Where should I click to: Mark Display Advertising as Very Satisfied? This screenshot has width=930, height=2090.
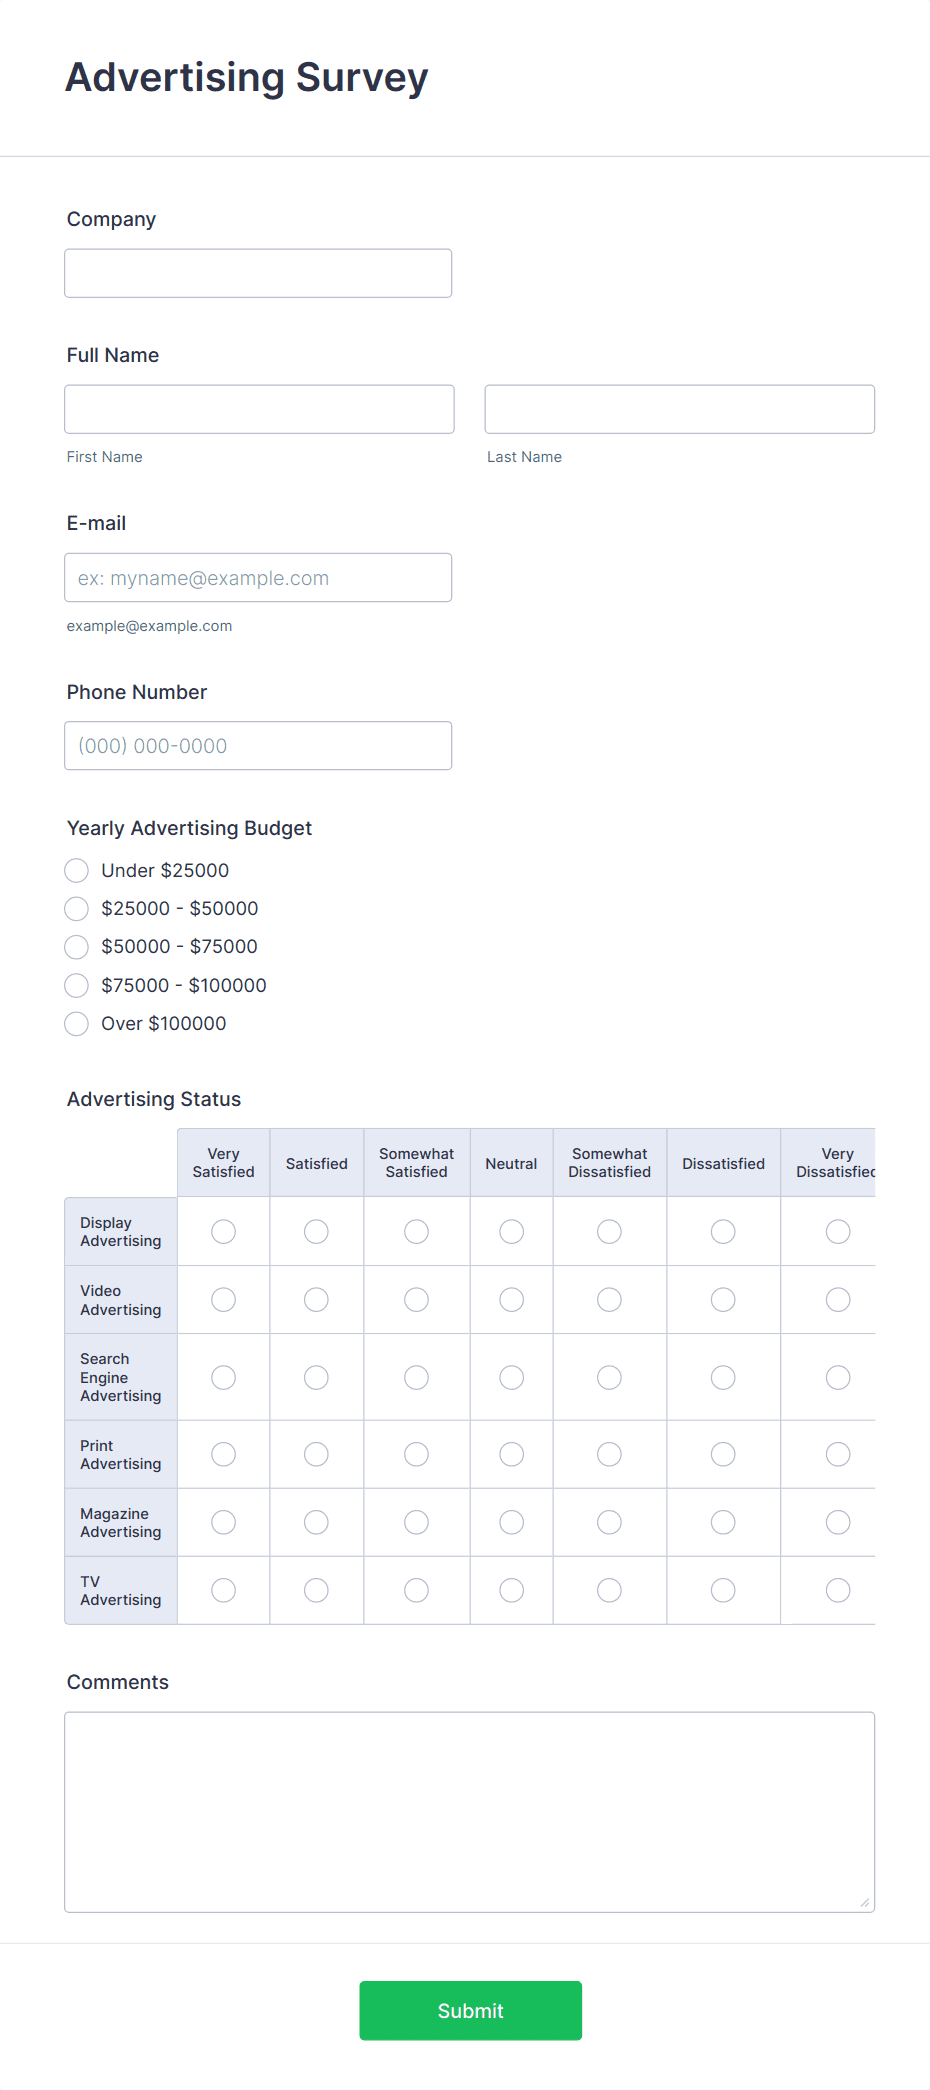222,1231
